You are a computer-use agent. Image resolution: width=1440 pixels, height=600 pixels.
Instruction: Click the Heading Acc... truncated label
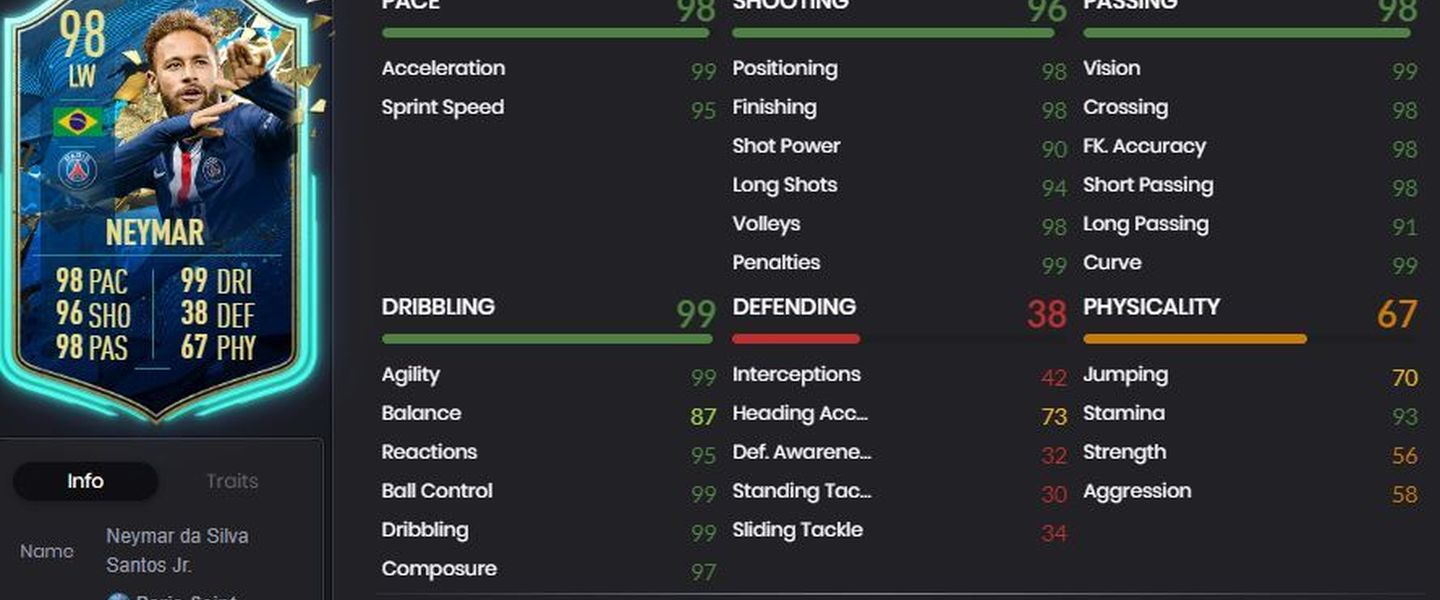(x=800, y=413)
